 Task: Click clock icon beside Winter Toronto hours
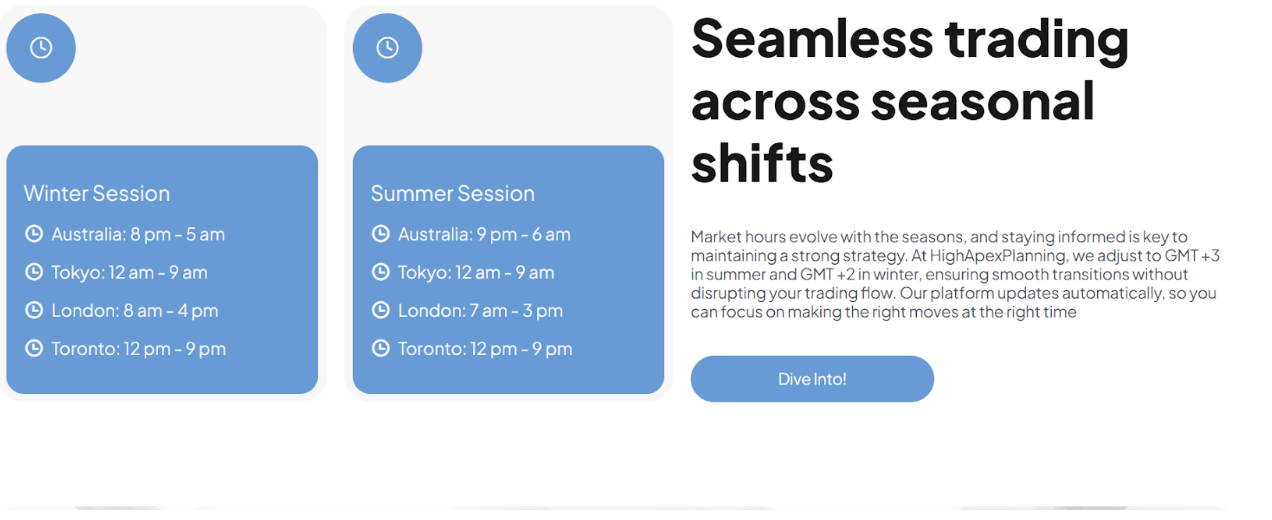(34, 348)
